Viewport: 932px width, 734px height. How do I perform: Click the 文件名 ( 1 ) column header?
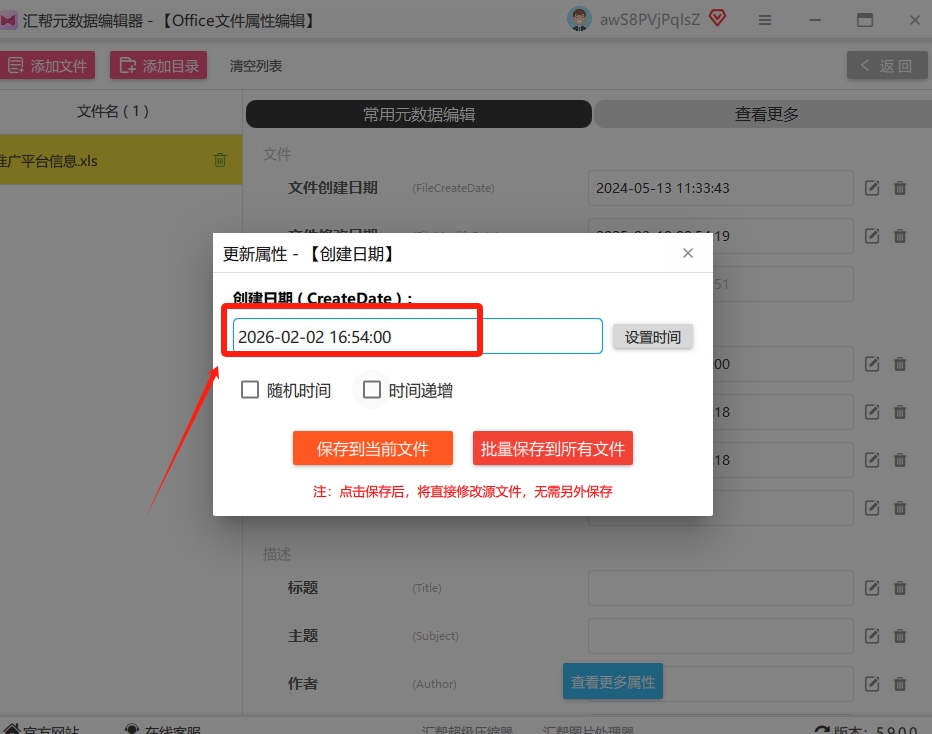(113, 111)
